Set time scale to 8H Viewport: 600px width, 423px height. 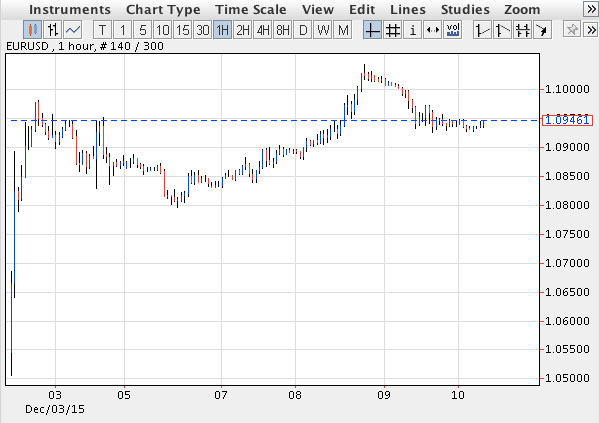[x=283, y=30]
